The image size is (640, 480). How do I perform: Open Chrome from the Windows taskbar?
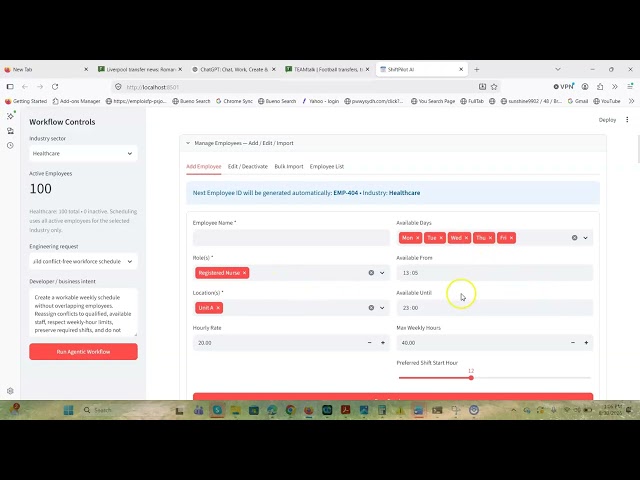[x=290, y=410]
